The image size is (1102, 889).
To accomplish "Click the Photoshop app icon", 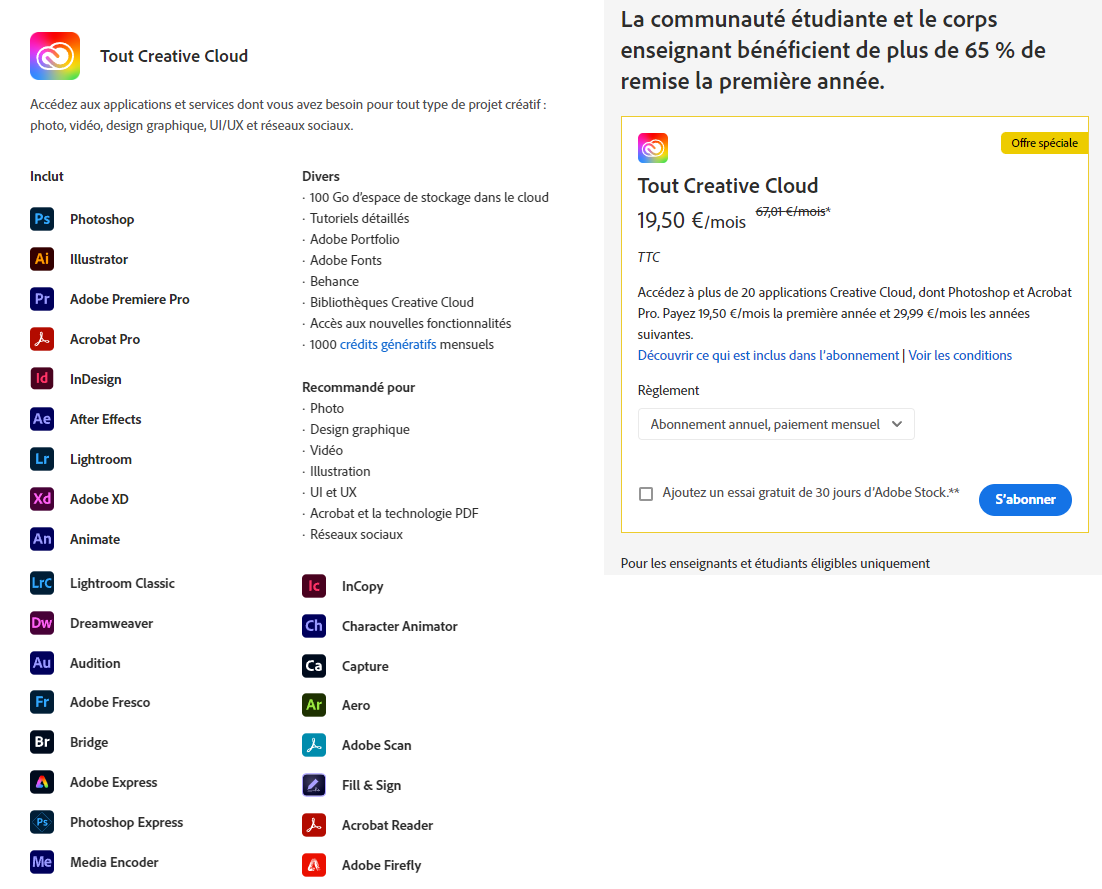I will [42, 219].
